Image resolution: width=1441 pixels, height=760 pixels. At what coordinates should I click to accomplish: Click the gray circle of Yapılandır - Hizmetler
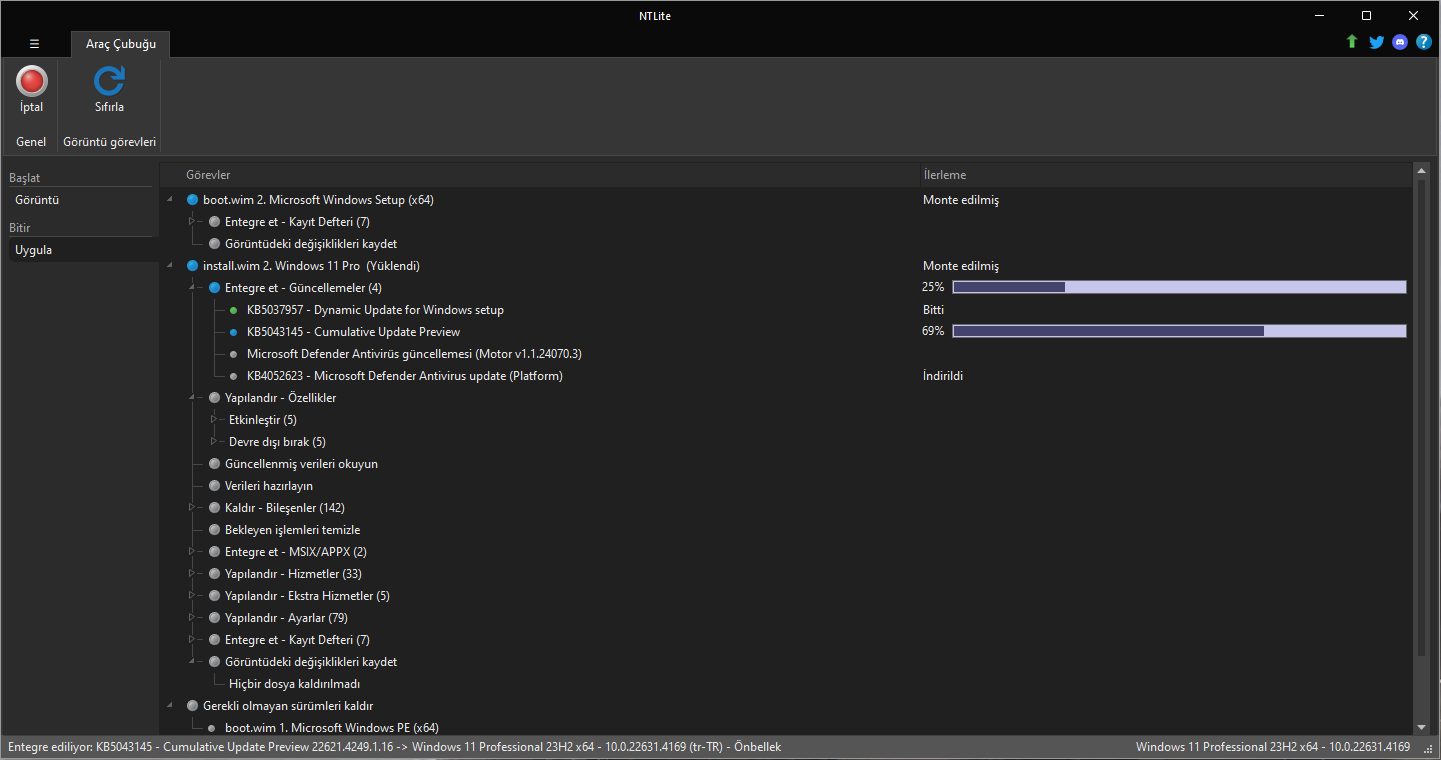pos(214,574)
